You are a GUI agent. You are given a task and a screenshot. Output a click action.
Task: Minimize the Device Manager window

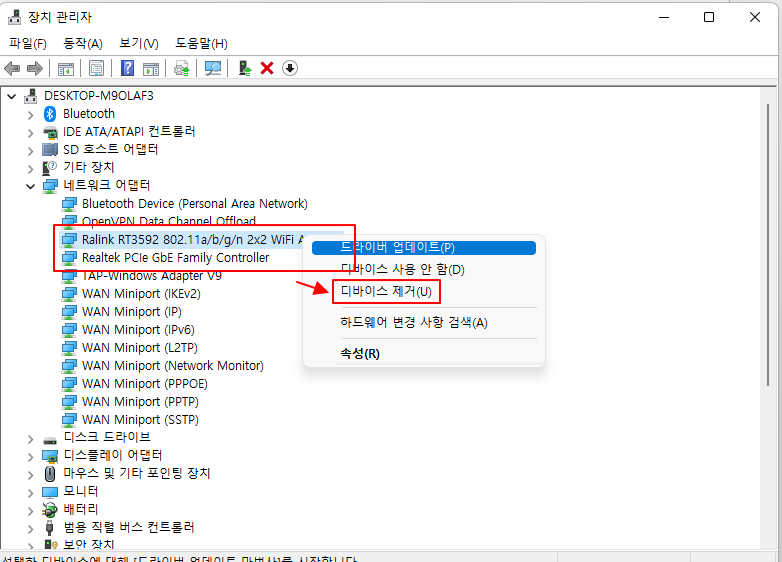(664, 17)
